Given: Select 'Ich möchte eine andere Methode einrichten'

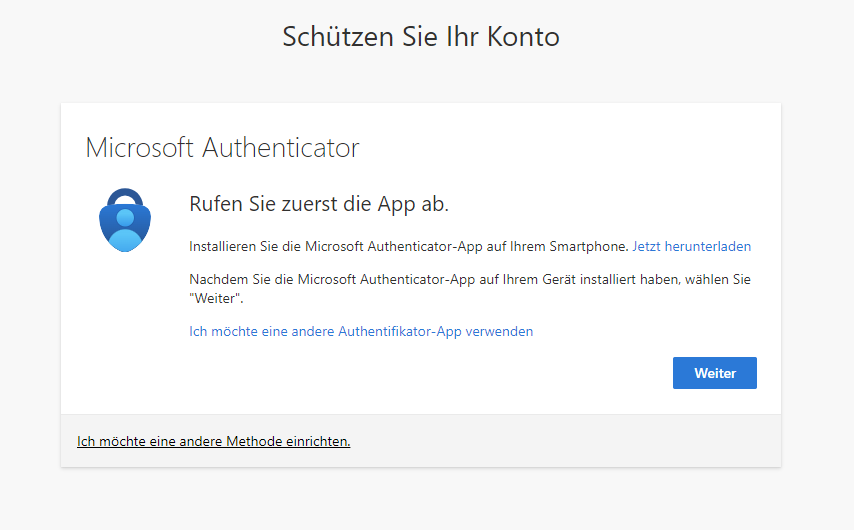Looking at the screenshot, I should [x=214, y=441].
